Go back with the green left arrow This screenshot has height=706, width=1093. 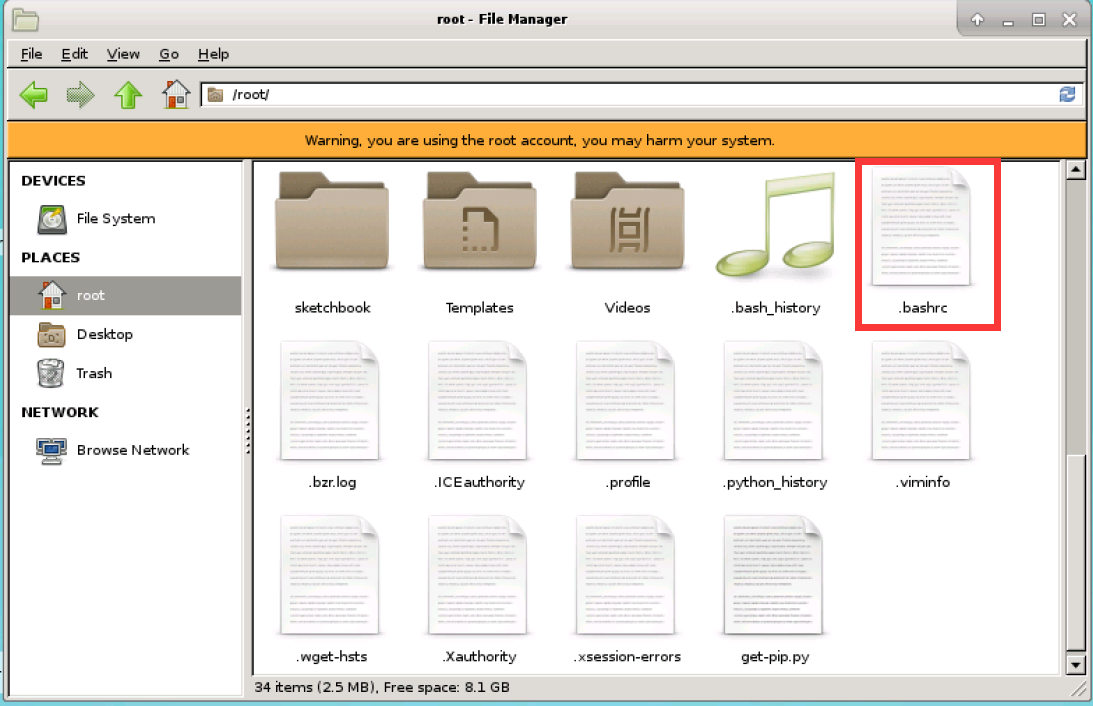33,95
